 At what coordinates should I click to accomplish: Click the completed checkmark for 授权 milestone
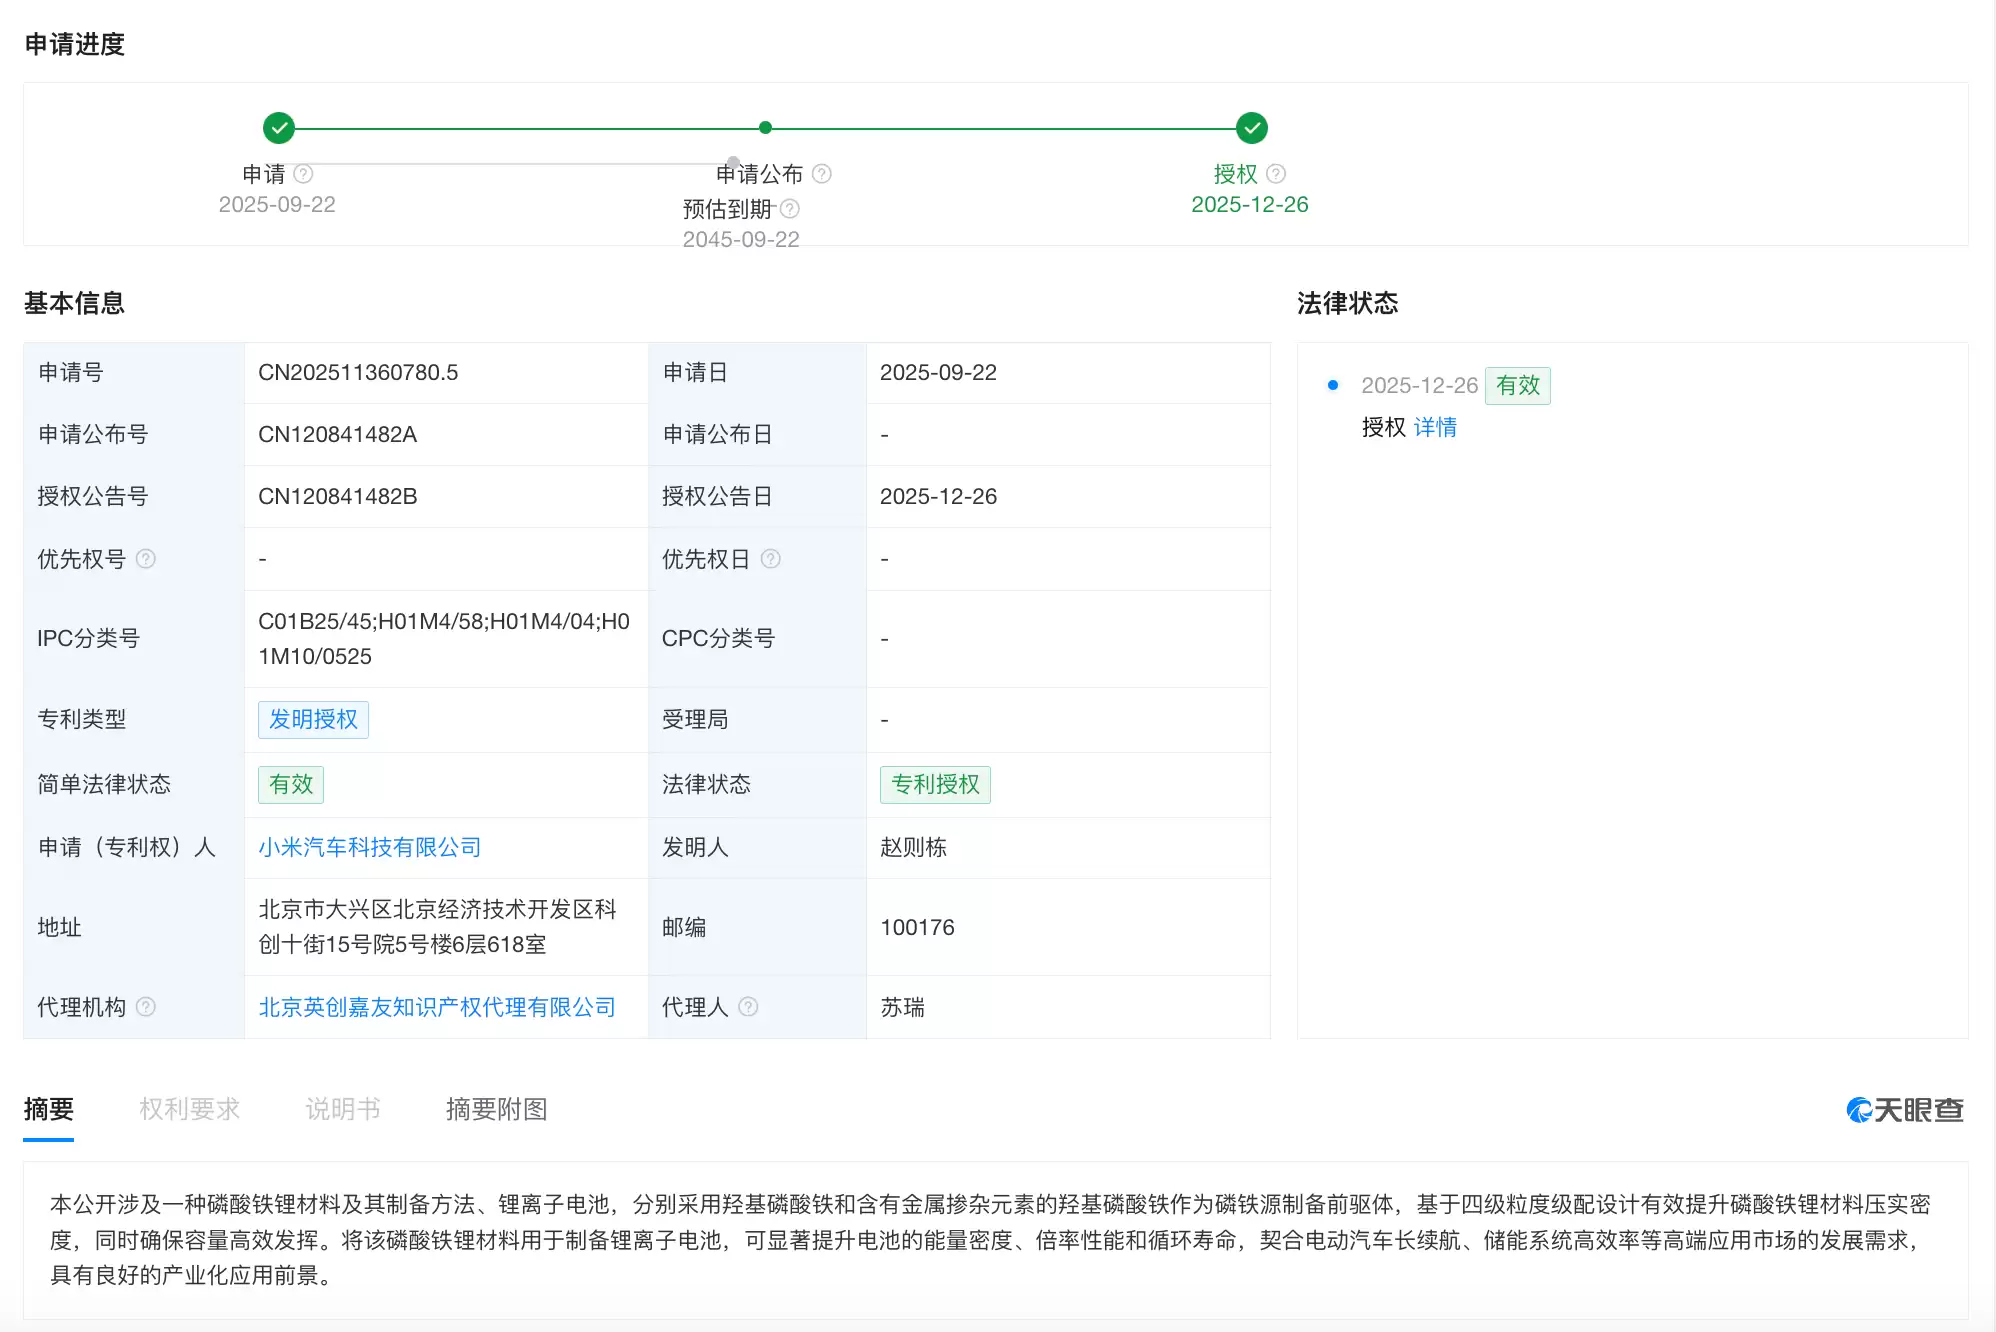pos(1251,128)
